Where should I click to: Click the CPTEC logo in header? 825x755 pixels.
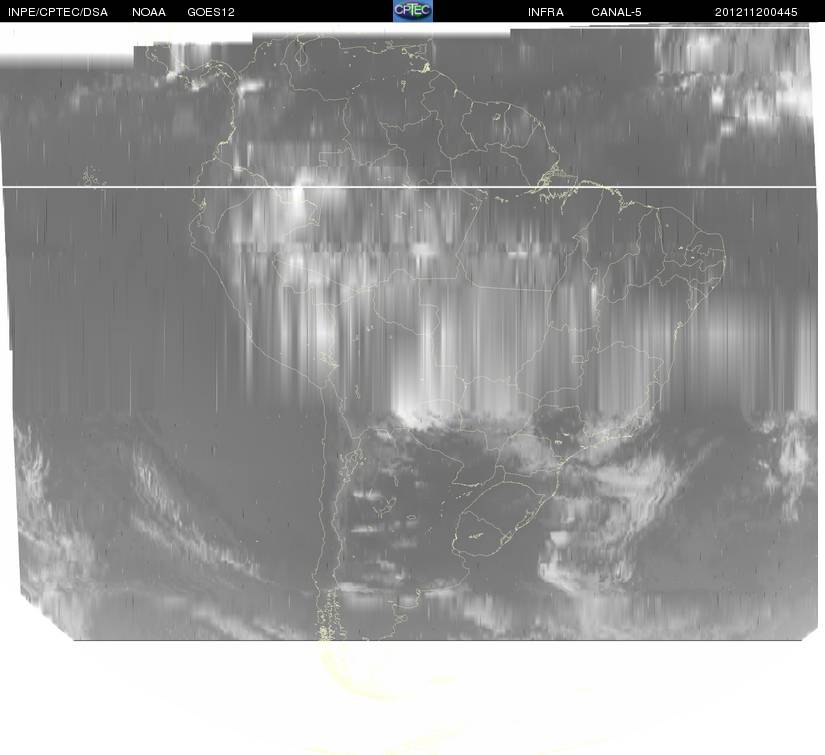(413, 11)
